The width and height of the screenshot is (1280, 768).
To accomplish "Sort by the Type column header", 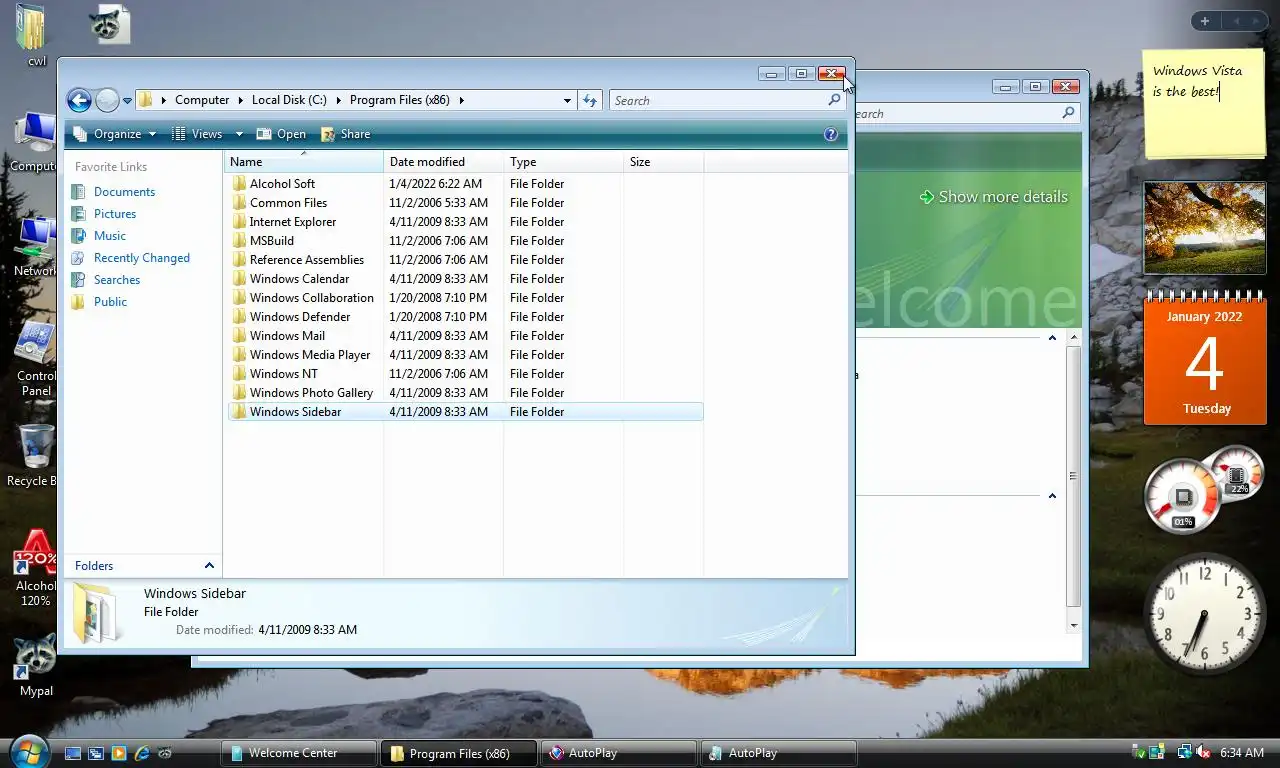I will click(x=563, y=162).
